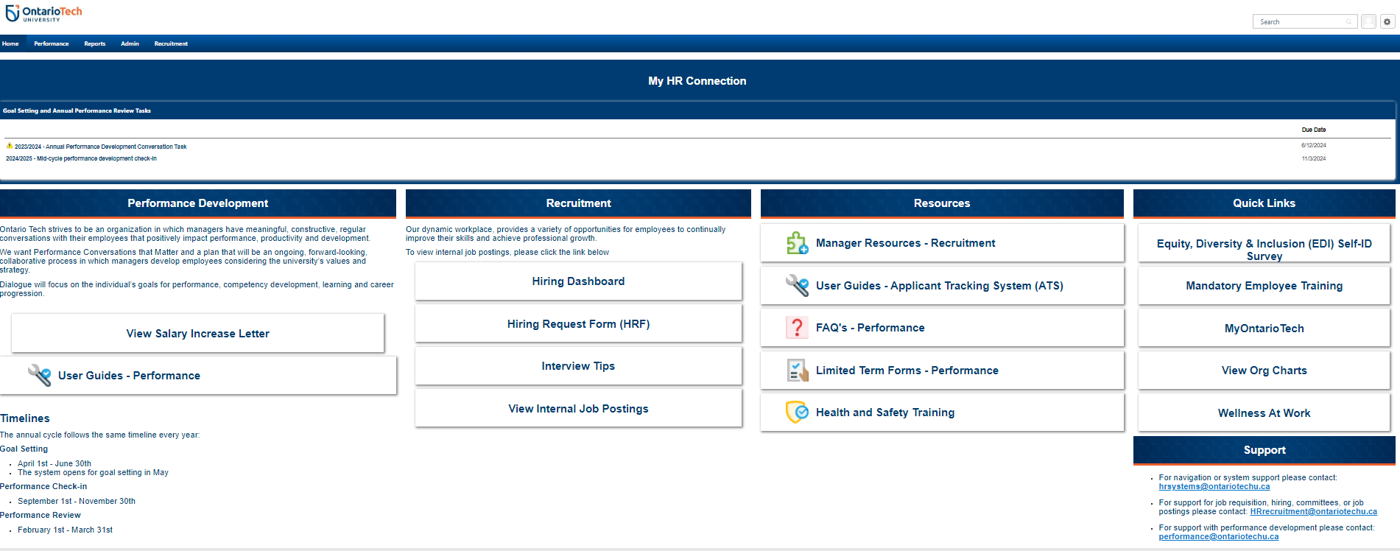The image size is (1400, 551).
Task: Open 2023/2024 Annual Performance Development Conversation Task
Action: coord(100,146)
